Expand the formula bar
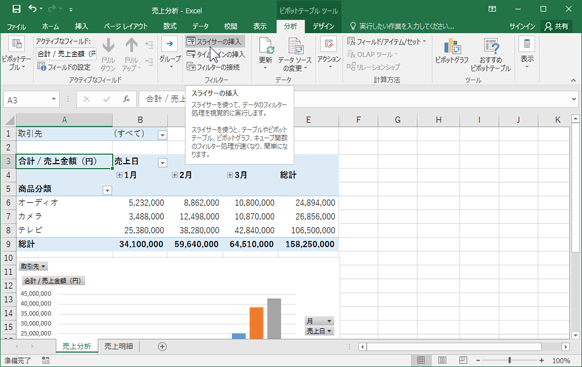582x367 pixels. point(574,99)
